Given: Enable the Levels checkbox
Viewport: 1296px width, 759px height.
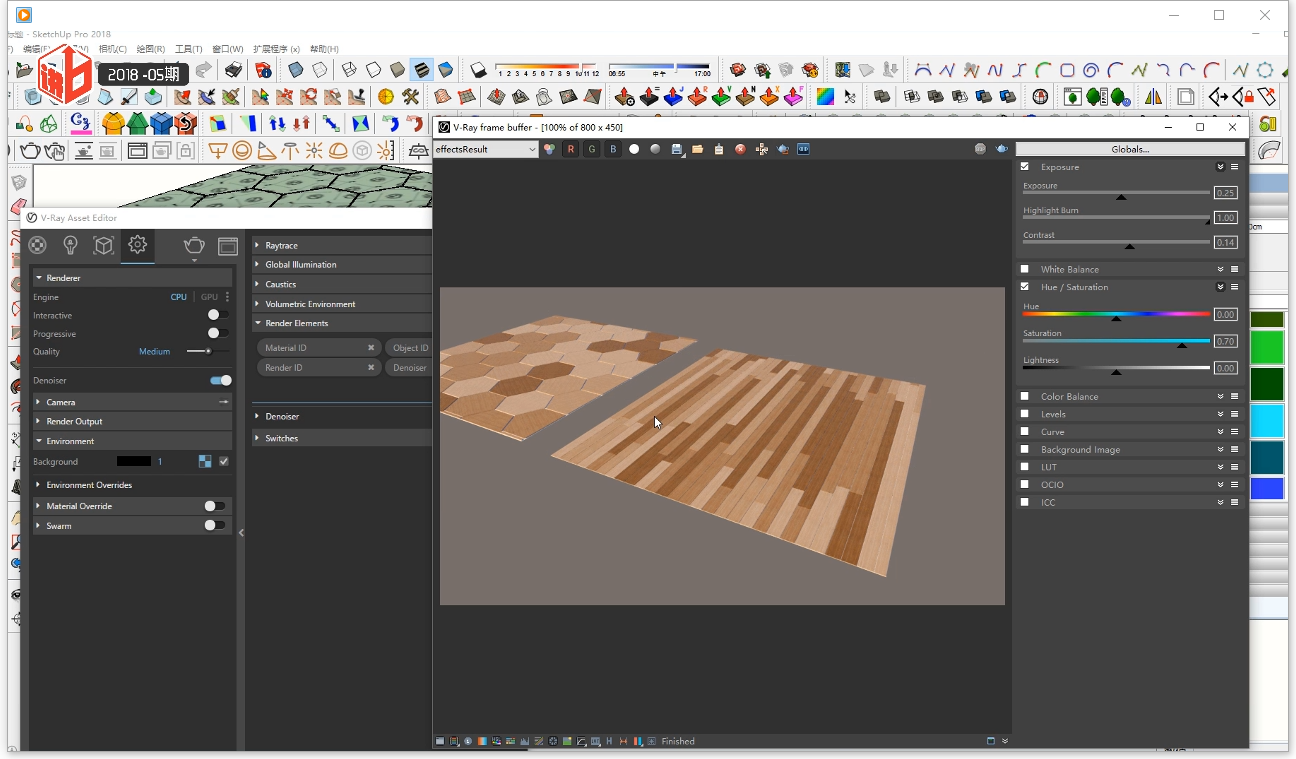Looking at the screenshot, I should pos(1024,414).
